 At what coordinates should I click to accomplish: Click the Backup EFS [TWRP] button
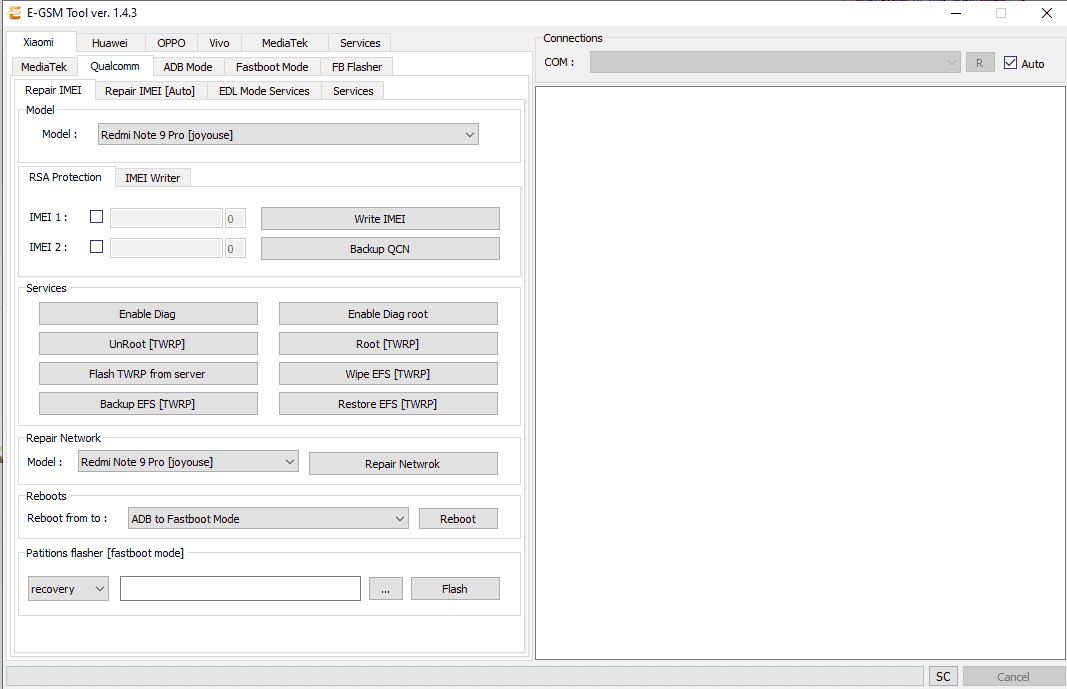click(x=148, y=403)
